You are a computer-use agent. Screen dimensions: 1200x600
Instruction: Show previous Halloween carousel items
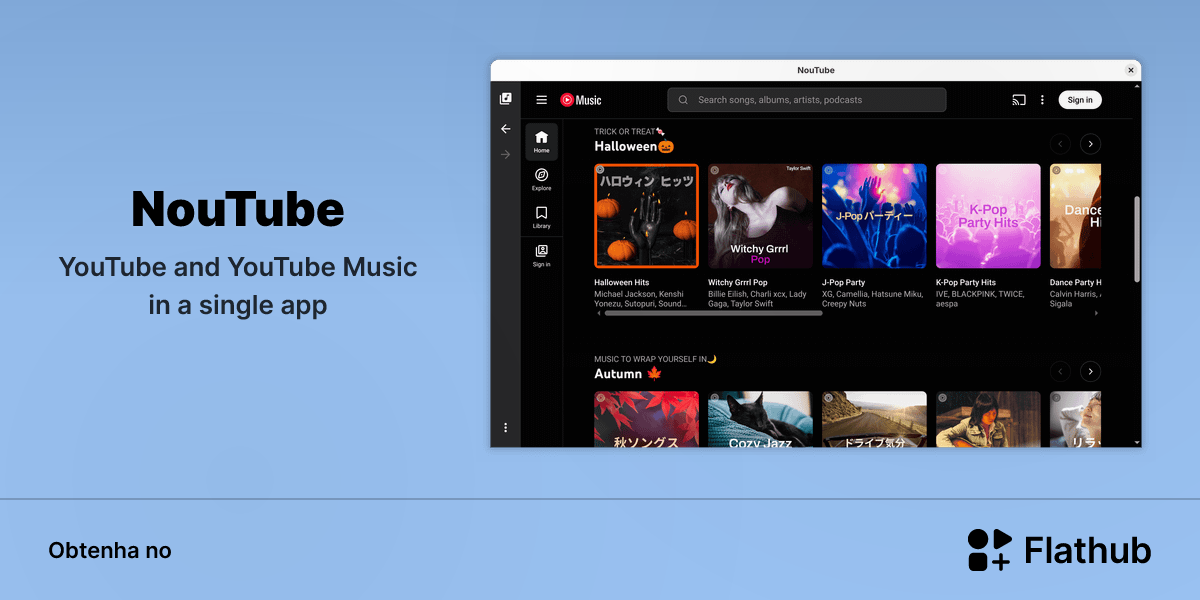(x=1060, y=144)
